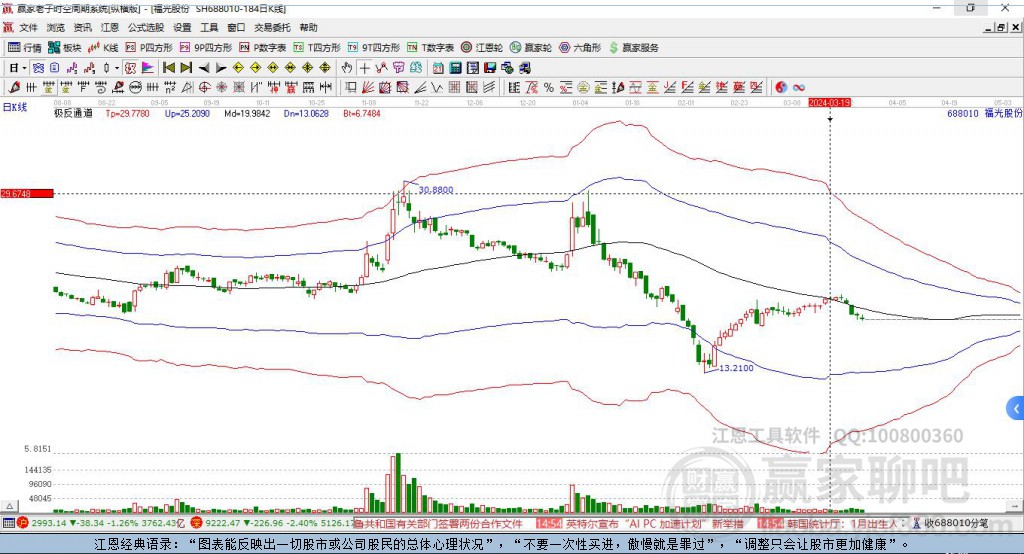Click the infinity loop icon

[798, 88]
